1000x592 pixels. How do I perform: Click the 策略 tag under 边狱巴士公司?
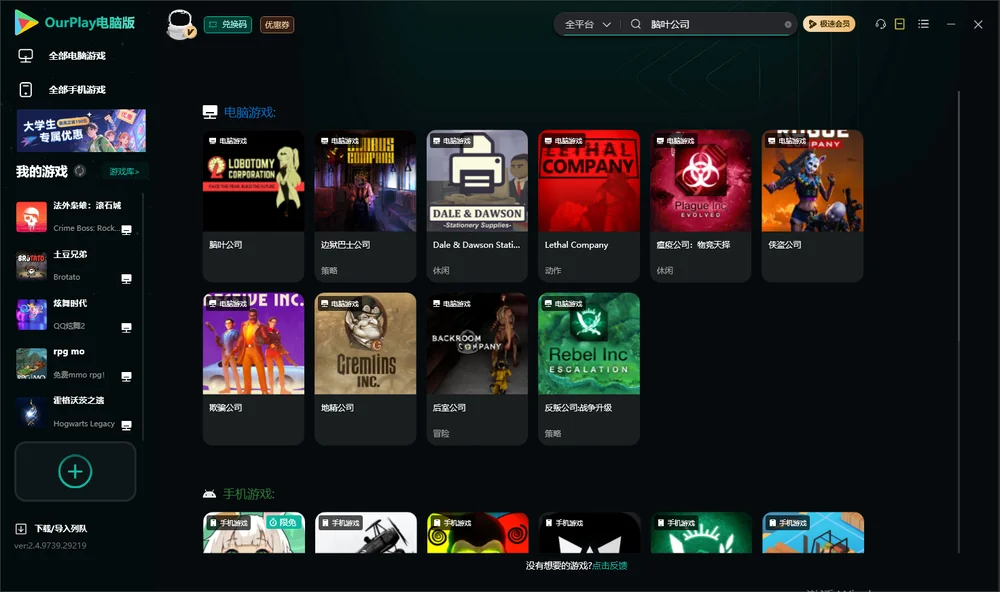click(329, 270)
